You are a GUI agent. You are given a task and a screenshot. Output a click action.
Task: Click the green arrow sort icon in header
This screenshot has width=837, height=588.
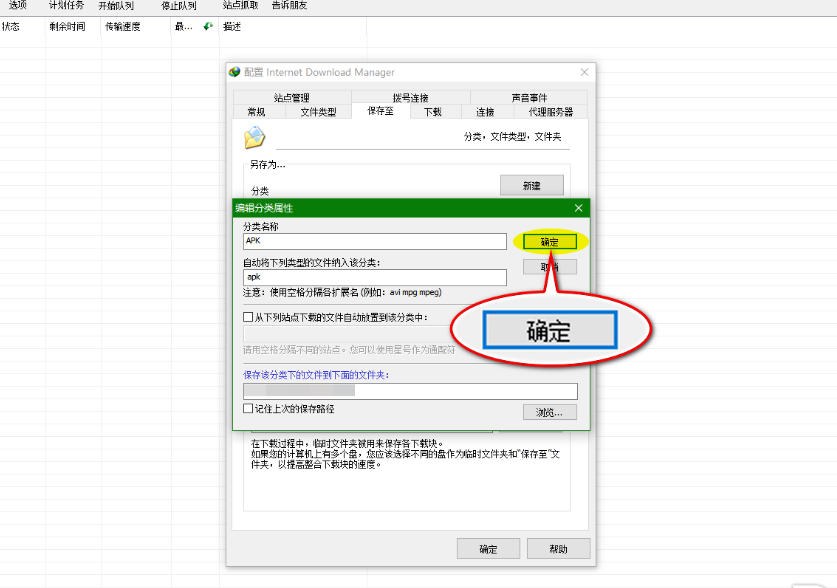[x=208, y=26]
